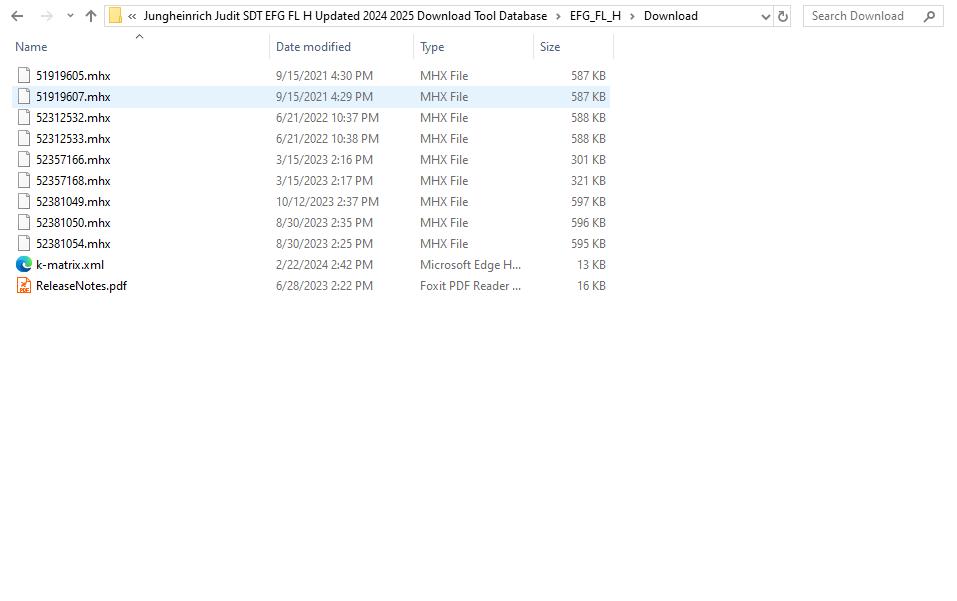
Task: Open the Download breadcrumb folder
Action: click(x=670, y=16)
